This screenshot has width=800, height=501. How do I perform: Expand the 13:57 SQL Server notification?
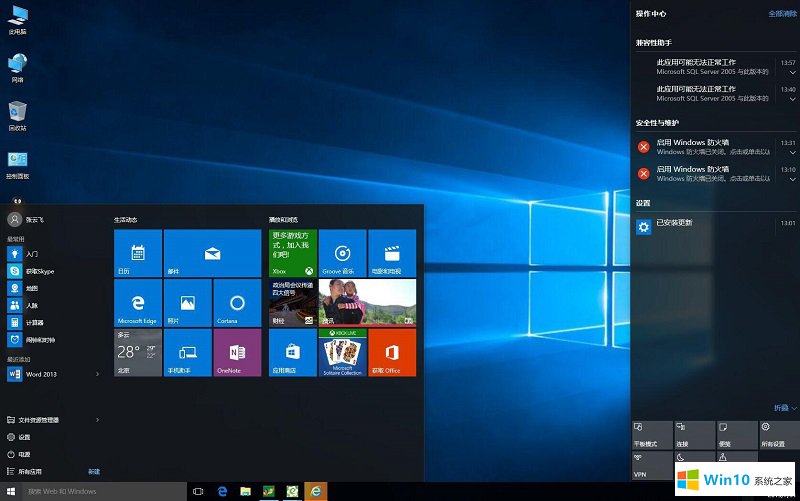[x=792, y=72]
